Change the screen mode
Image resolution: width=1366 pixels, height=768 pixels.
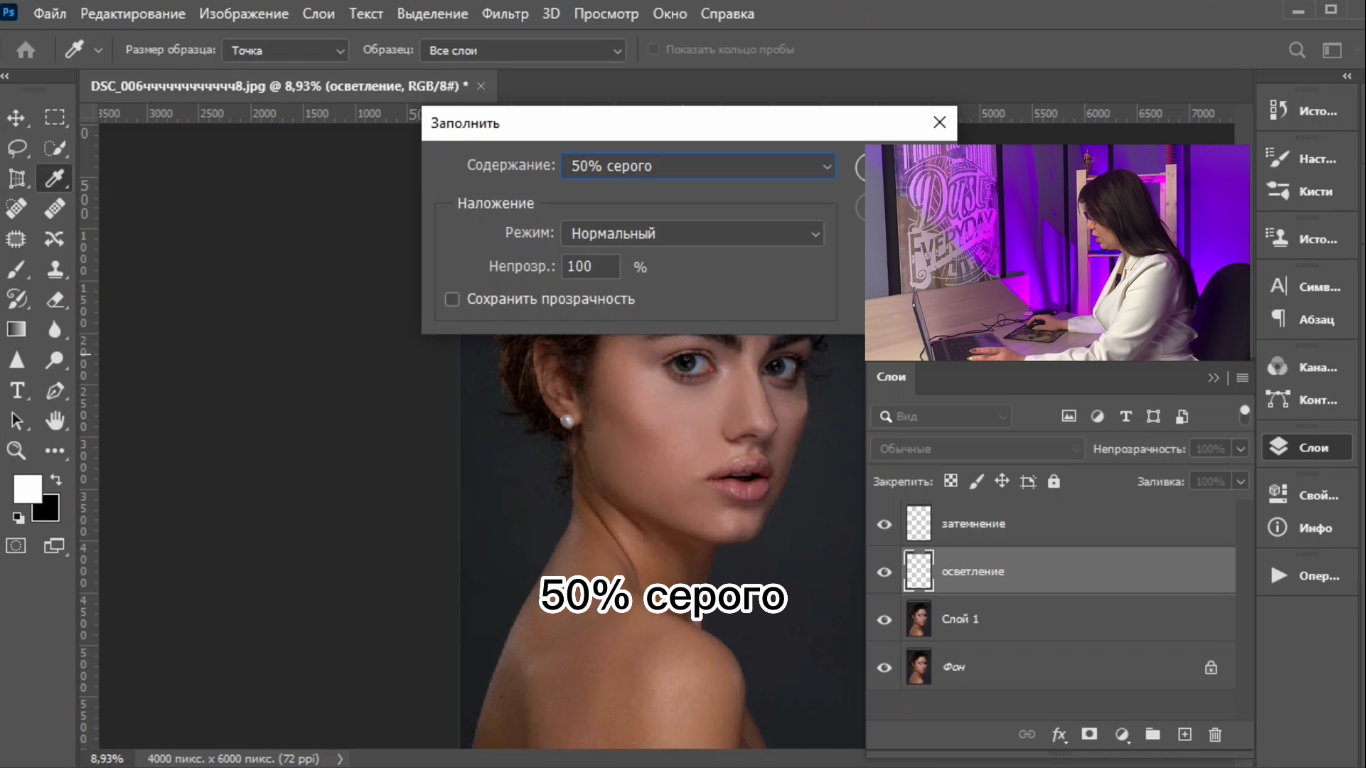pyautogui.click(x=54, y=546)
